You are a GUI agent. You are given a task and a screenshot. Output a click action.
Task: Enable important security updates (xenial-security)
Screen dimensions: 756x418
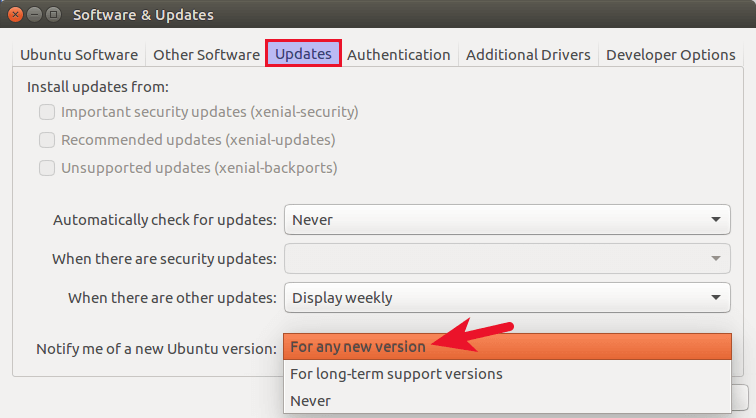(47, 112)
